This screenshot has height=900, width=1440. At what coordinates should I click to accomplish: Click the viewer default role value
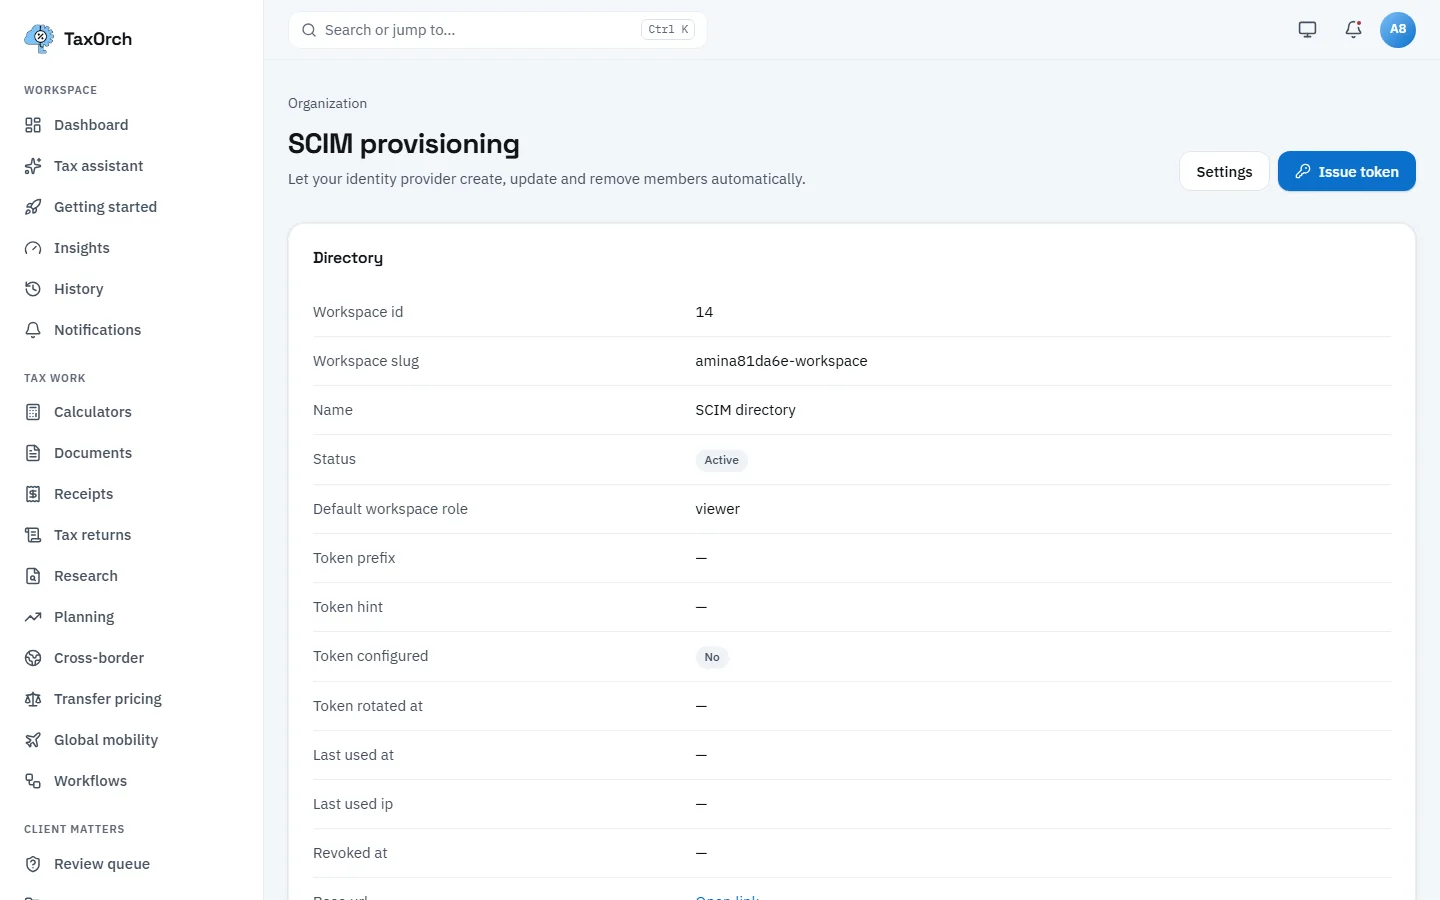(x=717, y=509)
